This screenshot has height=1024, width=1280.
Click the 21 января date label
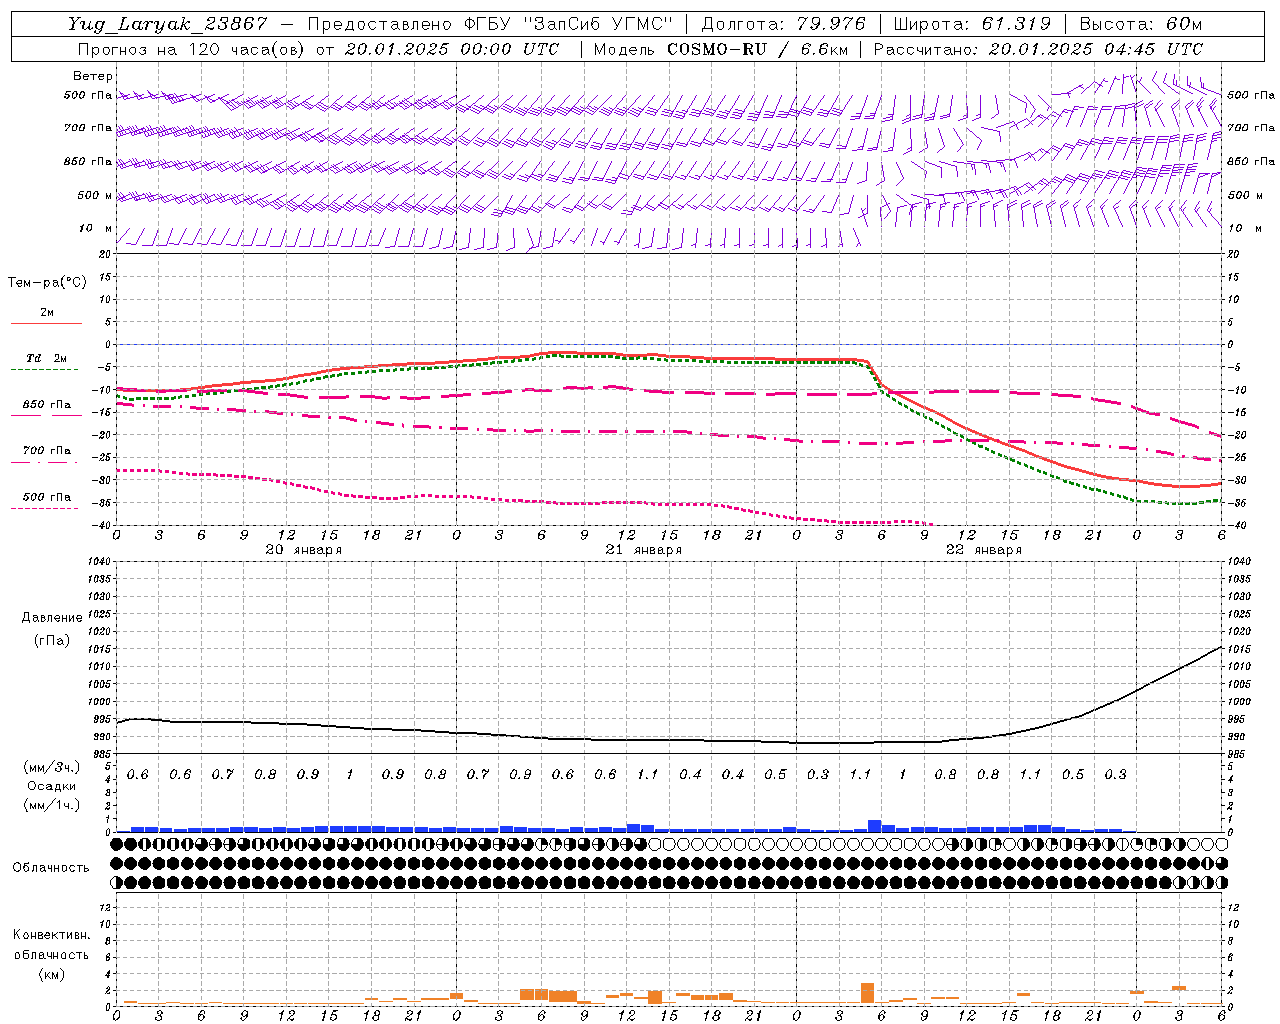pyautogui.click(x=643, y=550)
